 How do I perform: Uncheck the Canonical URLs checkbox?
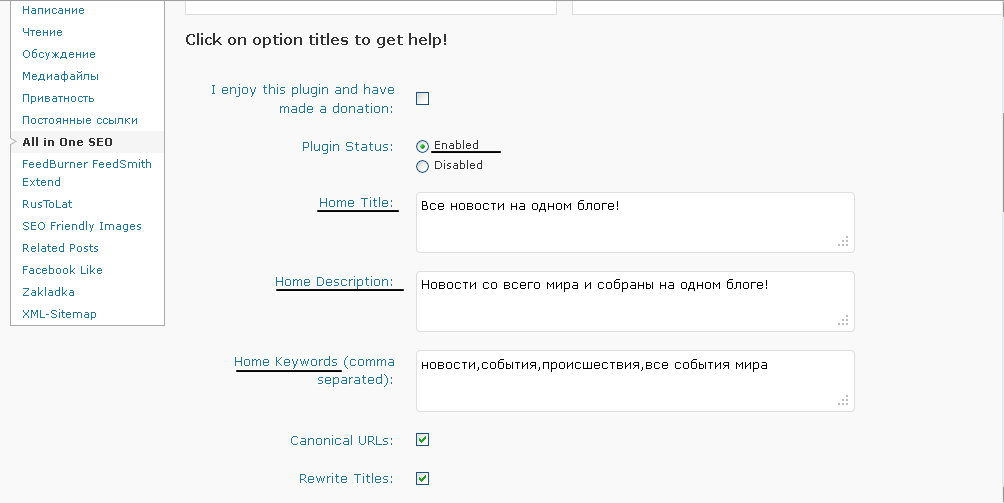click(423, 440)
